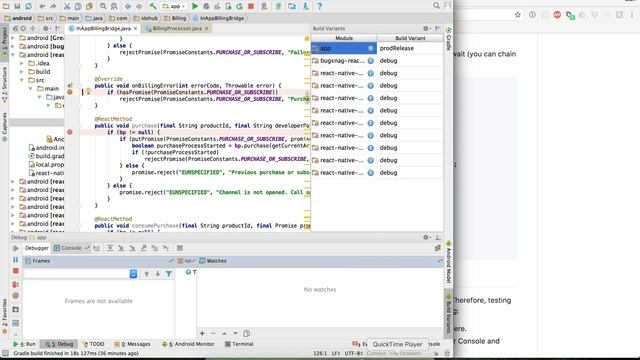The image size is (640, 360).
Task: Click InAppBillingBridge breadcrumb in navigation bar
Action: pyautogui.click(x=218, y=18)
